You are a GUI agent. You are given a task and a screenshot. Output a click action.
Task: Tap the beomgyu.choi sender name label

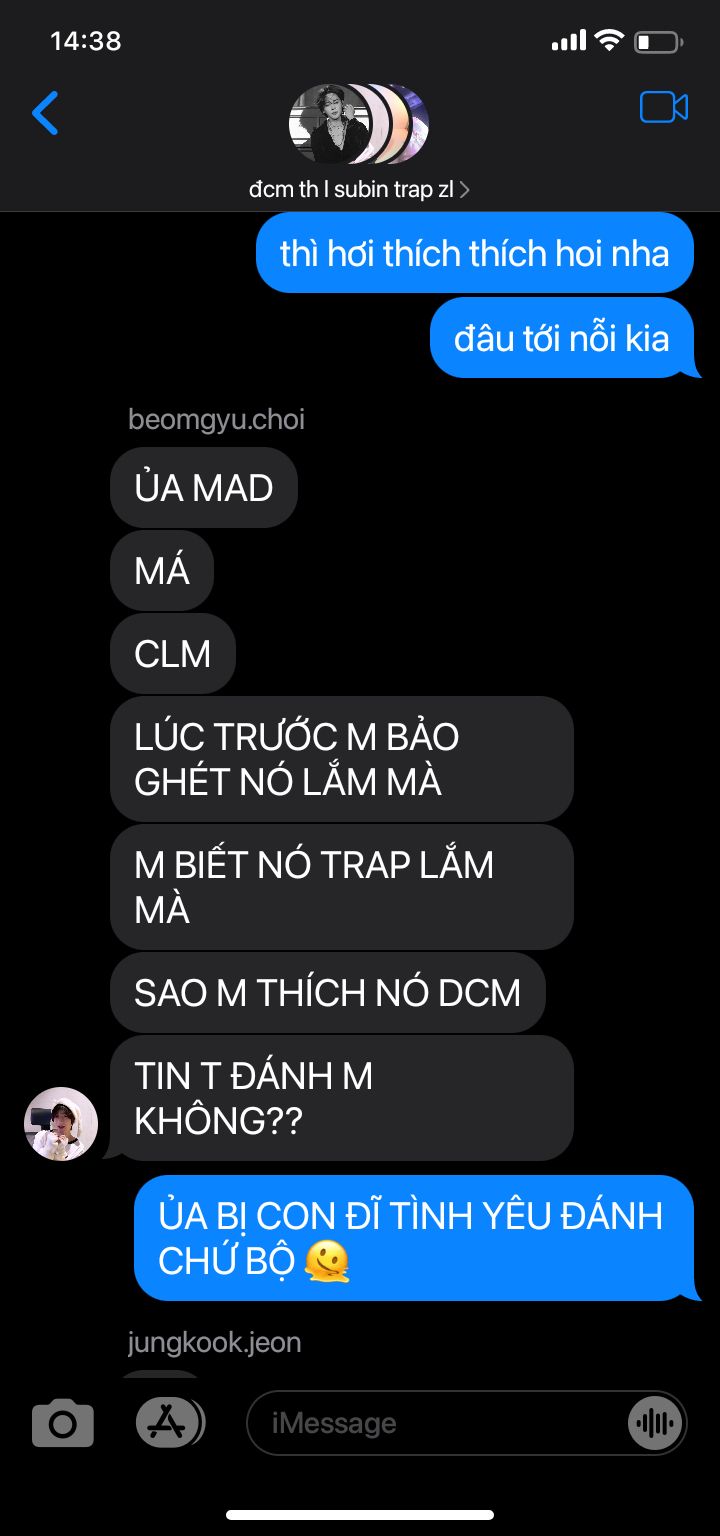[x=217, y=420]
